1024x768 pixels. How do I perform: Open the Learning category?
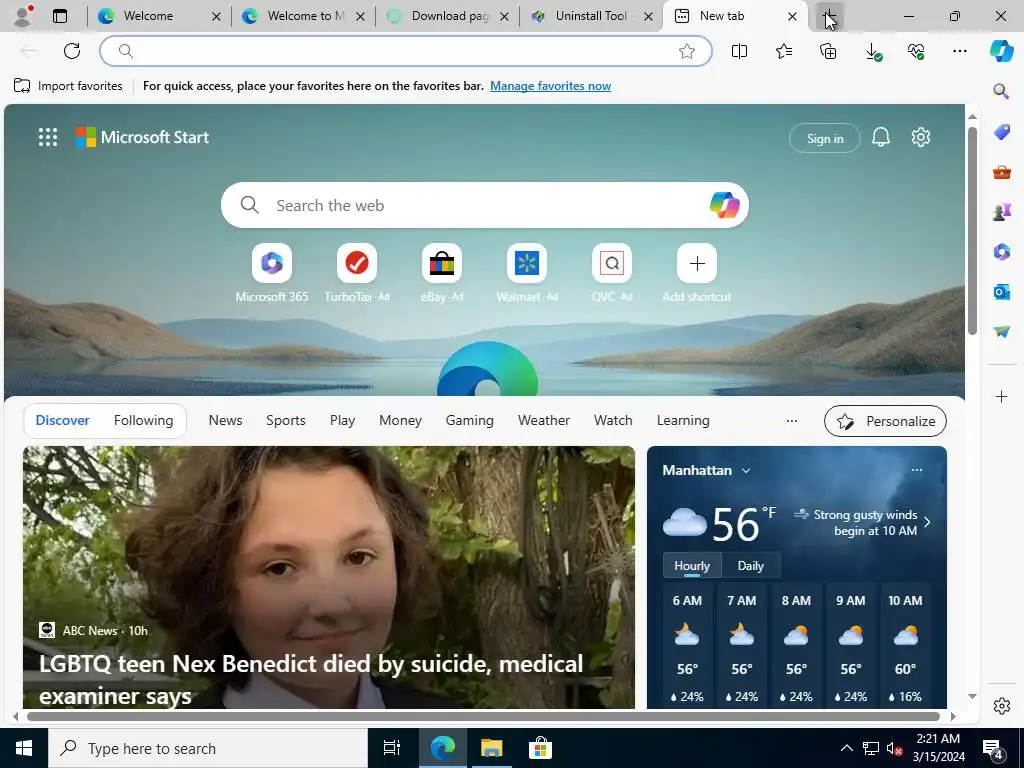pos(683,421)
